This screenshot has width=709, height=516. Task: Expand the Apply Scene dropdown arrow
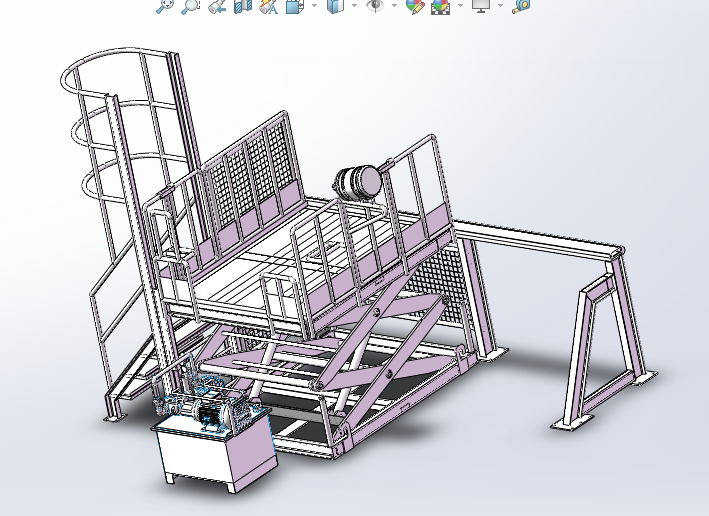[460, 6]
